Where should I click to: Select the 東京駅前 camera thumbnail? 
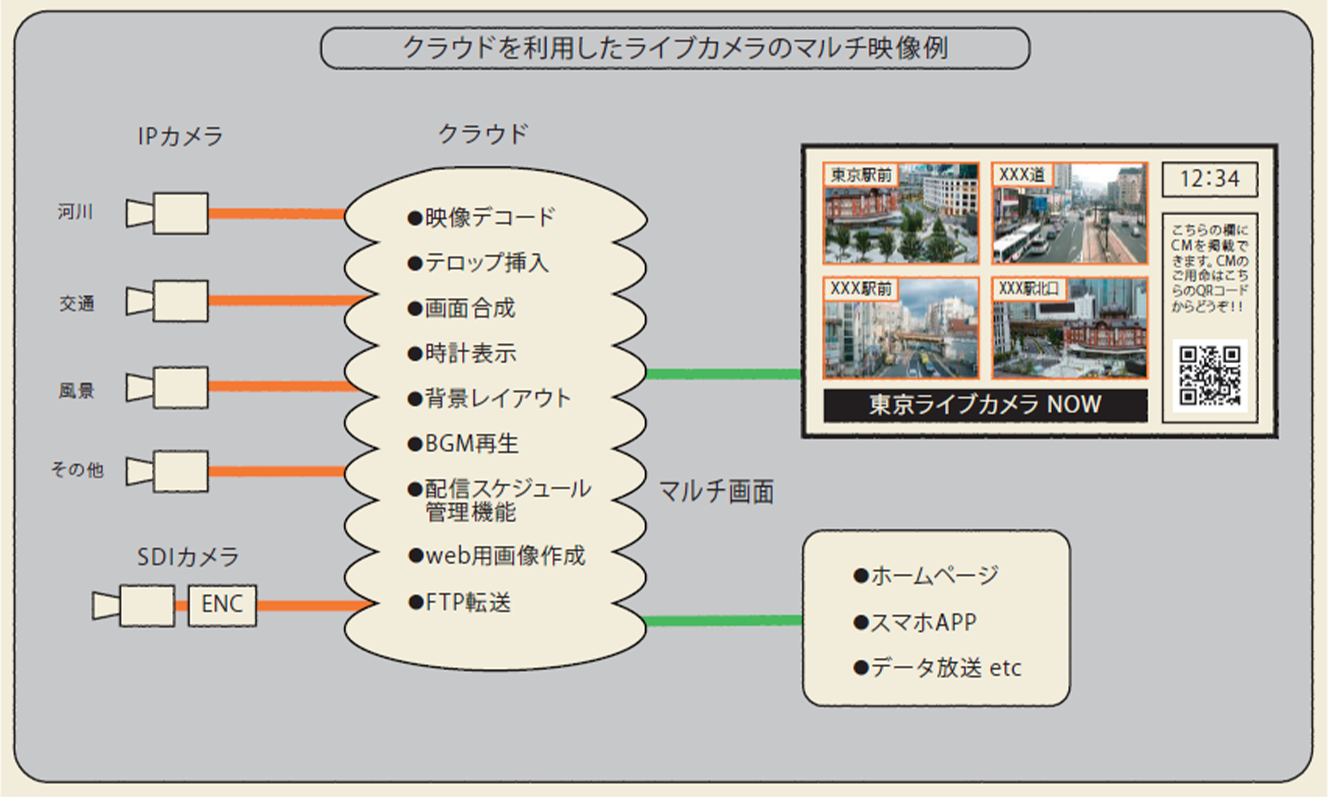pyautogui.click(x=901, y=214)
